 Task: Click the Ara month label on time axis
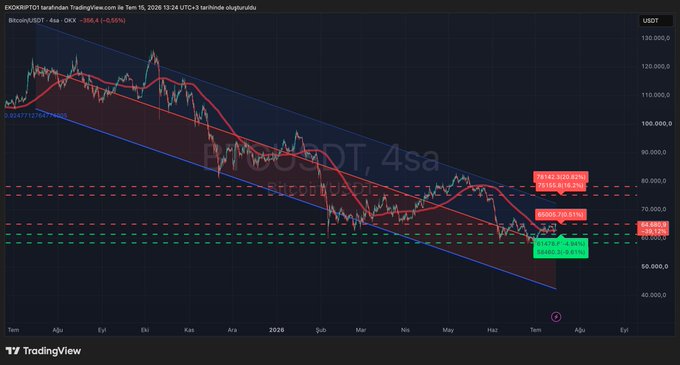coord(232,330)
